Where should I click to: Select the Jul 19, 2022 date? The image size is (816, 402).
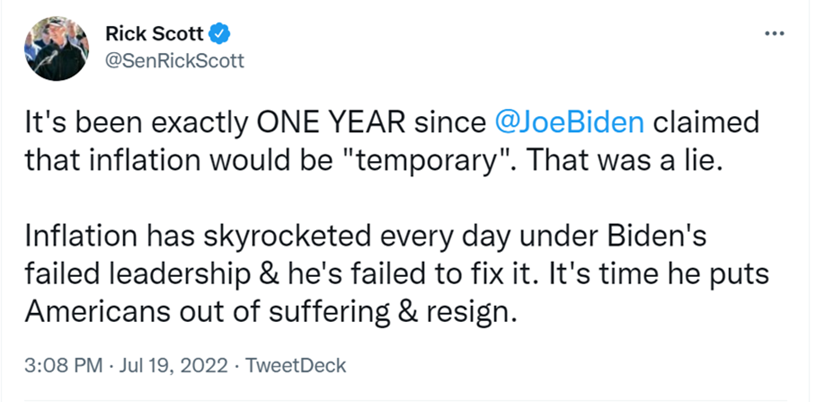point(174,366)
